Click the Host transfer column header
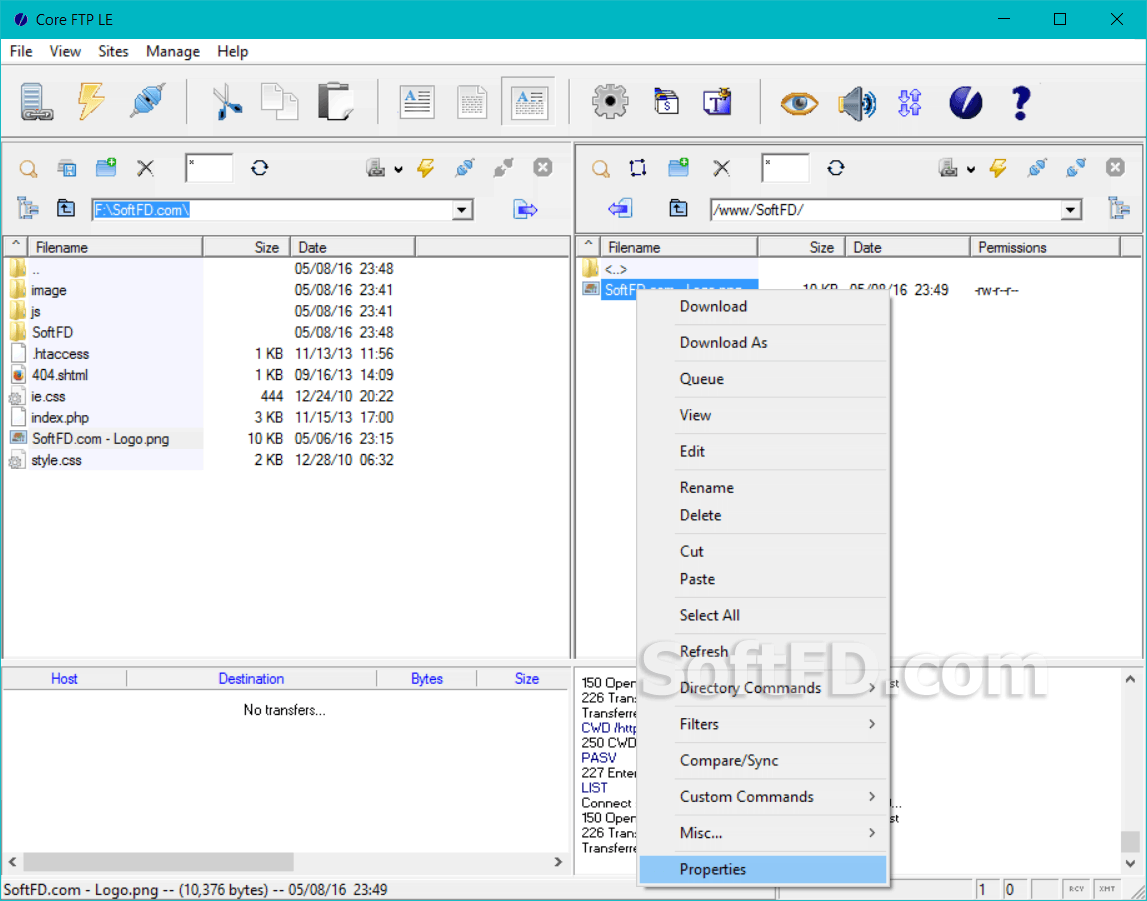Viewport: 1147px width, 901px height. 64,679
